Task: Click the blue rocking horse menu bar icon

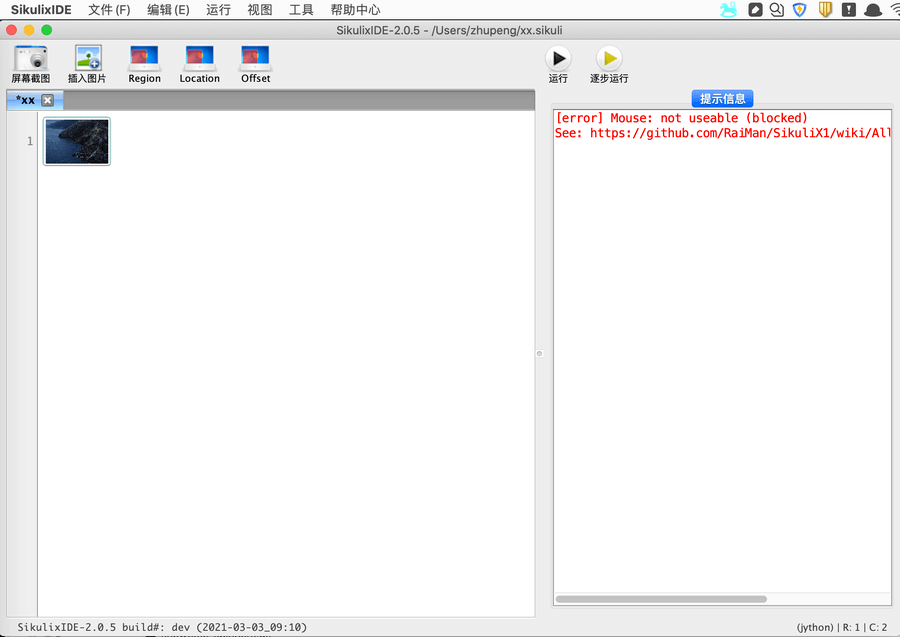Action: [729, 10]
